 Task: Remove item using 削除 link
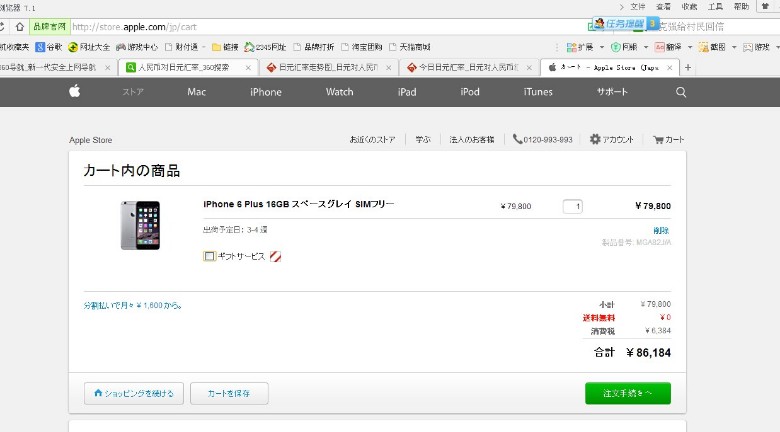tap(661, 230)
